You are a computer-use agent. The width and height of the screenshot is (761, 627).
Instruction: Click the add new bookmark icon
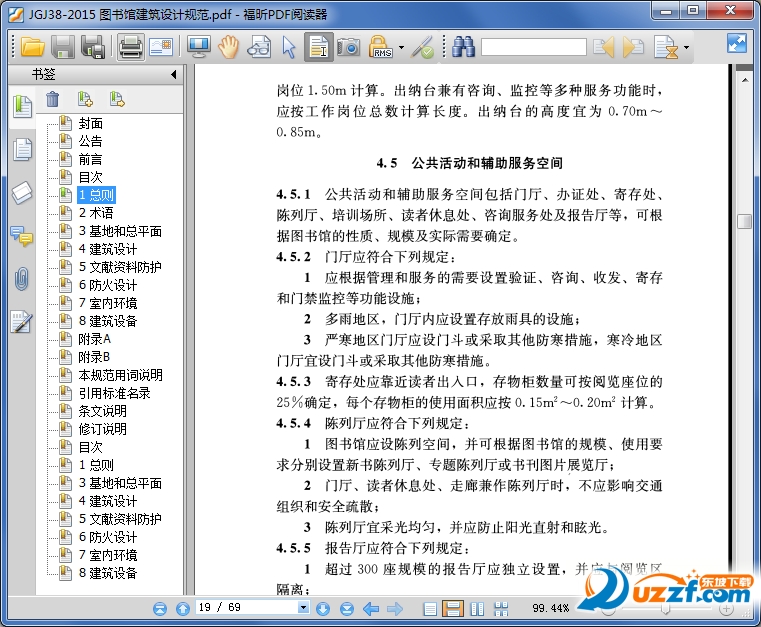(x=85, y=99)
